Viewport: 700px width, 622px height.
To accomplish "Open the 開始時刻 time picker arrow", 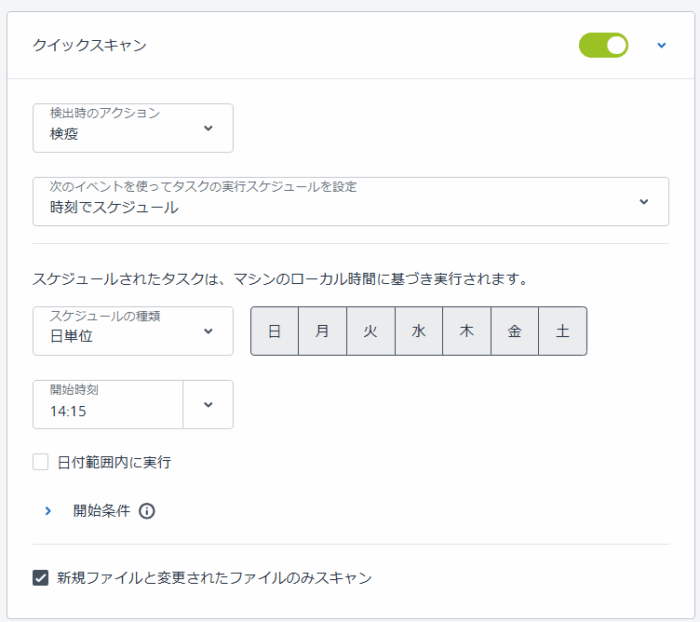I will point(208,404).
